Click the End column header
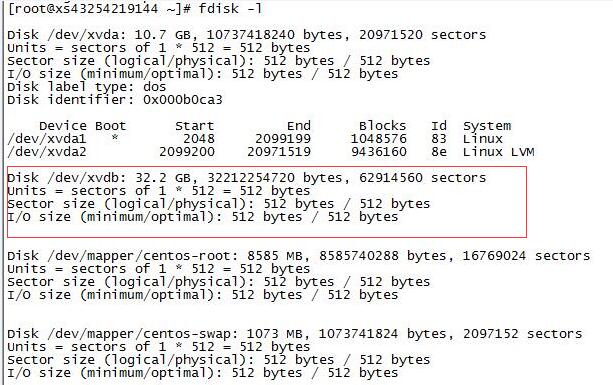The image size is (613, 385). tap(299, 126)
